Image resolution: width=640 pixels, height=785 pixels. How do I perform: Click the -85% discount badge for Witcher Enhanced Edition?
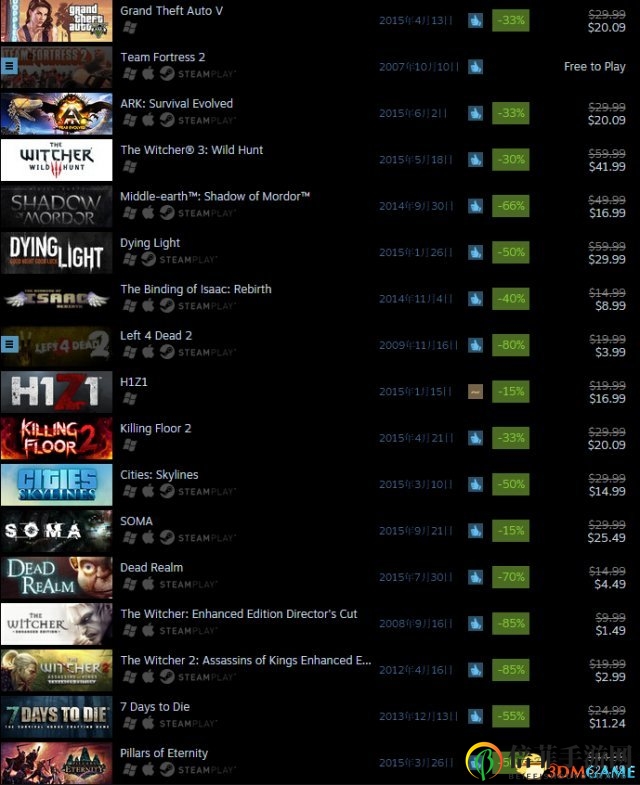point(511,624)
